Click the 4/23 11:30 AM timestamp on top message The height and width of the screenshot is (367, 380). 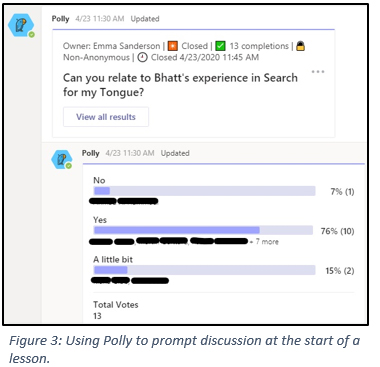[x=100, y=19]
